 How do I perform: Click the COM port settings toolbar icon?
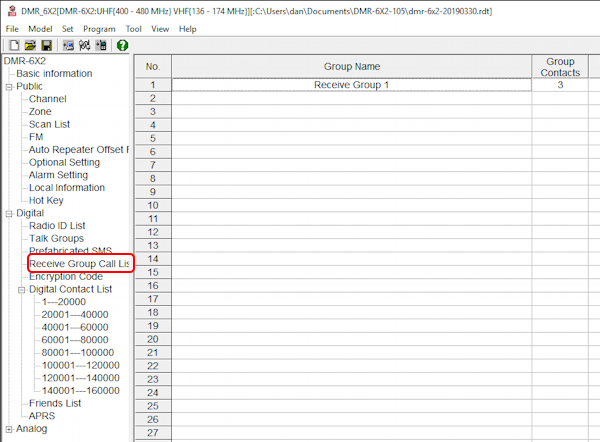(85, 45)
